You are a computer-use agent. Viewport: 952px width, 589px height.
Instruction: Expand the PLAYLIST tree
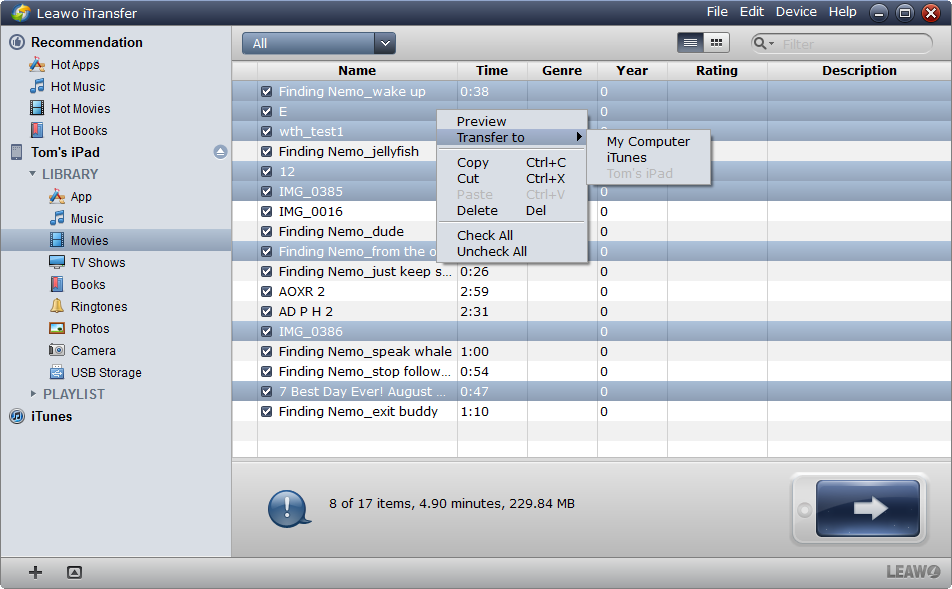click(x=33, y=394)
